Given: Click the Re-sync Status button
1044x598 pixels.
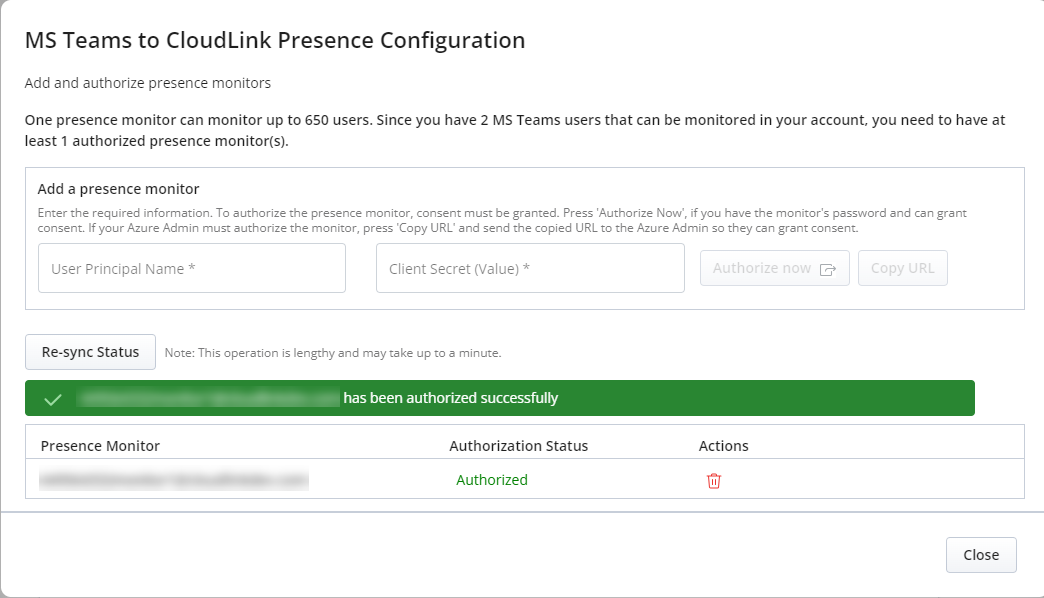Looking at the screenshot, I should pos(91,352).
